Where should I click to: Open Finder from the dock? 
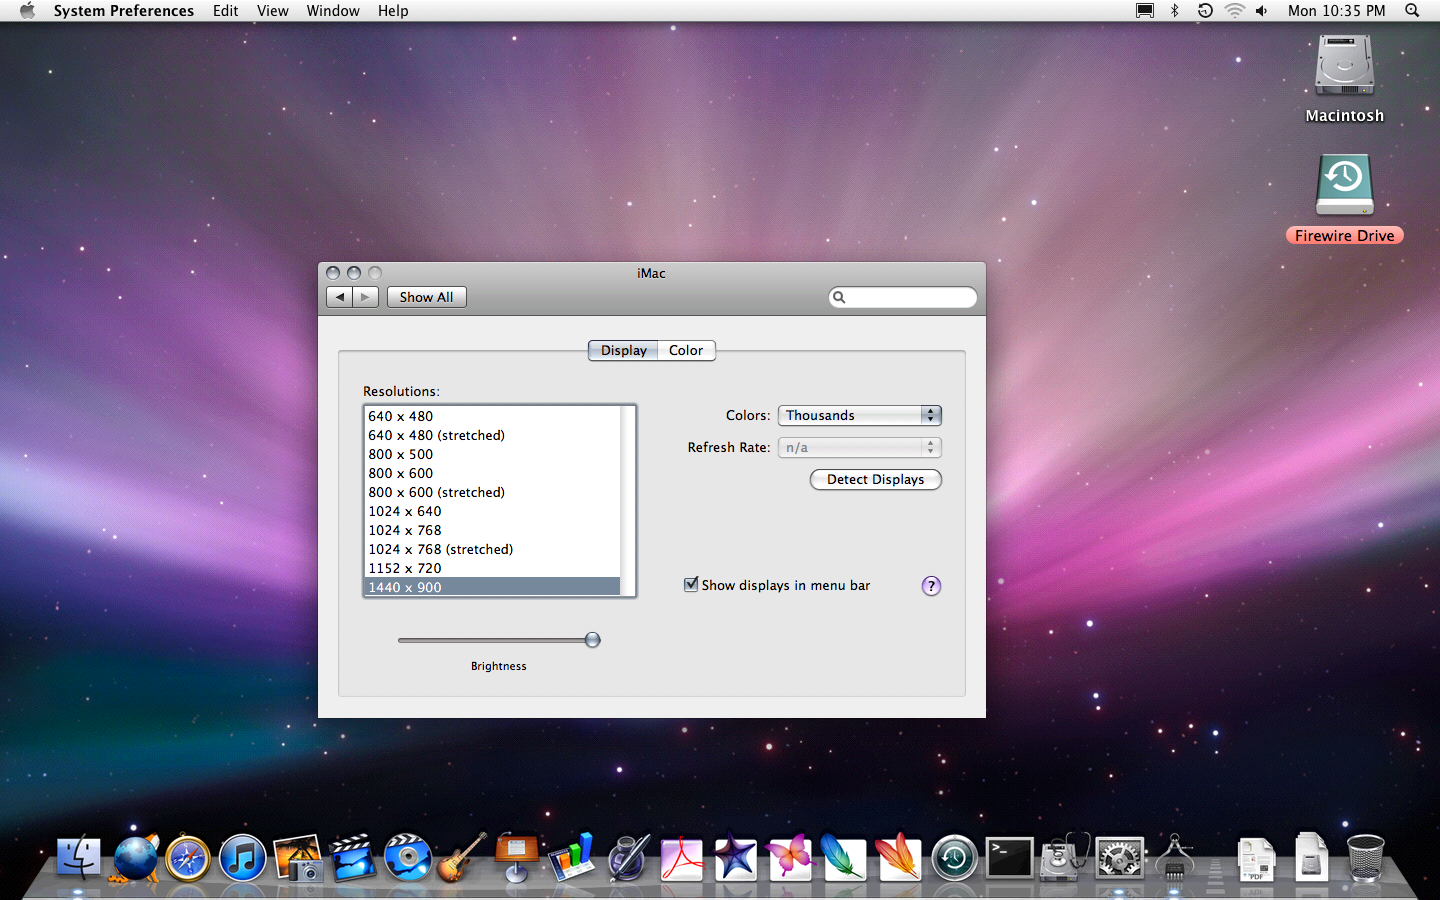(x=78, y=858)
